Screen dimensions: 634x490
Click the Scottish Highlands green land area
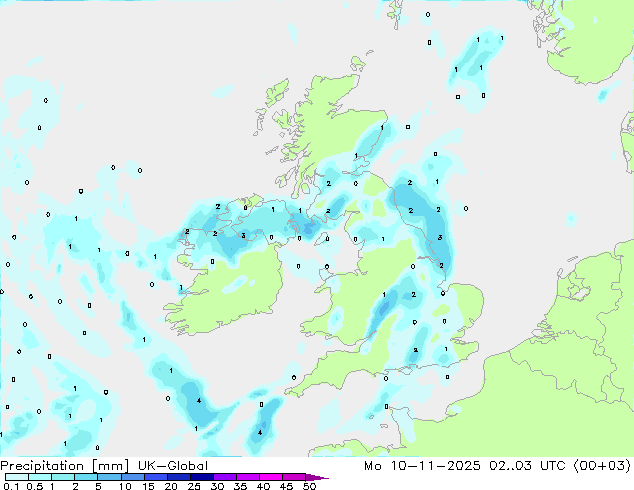pyautogui.click(x=323, y=121)
